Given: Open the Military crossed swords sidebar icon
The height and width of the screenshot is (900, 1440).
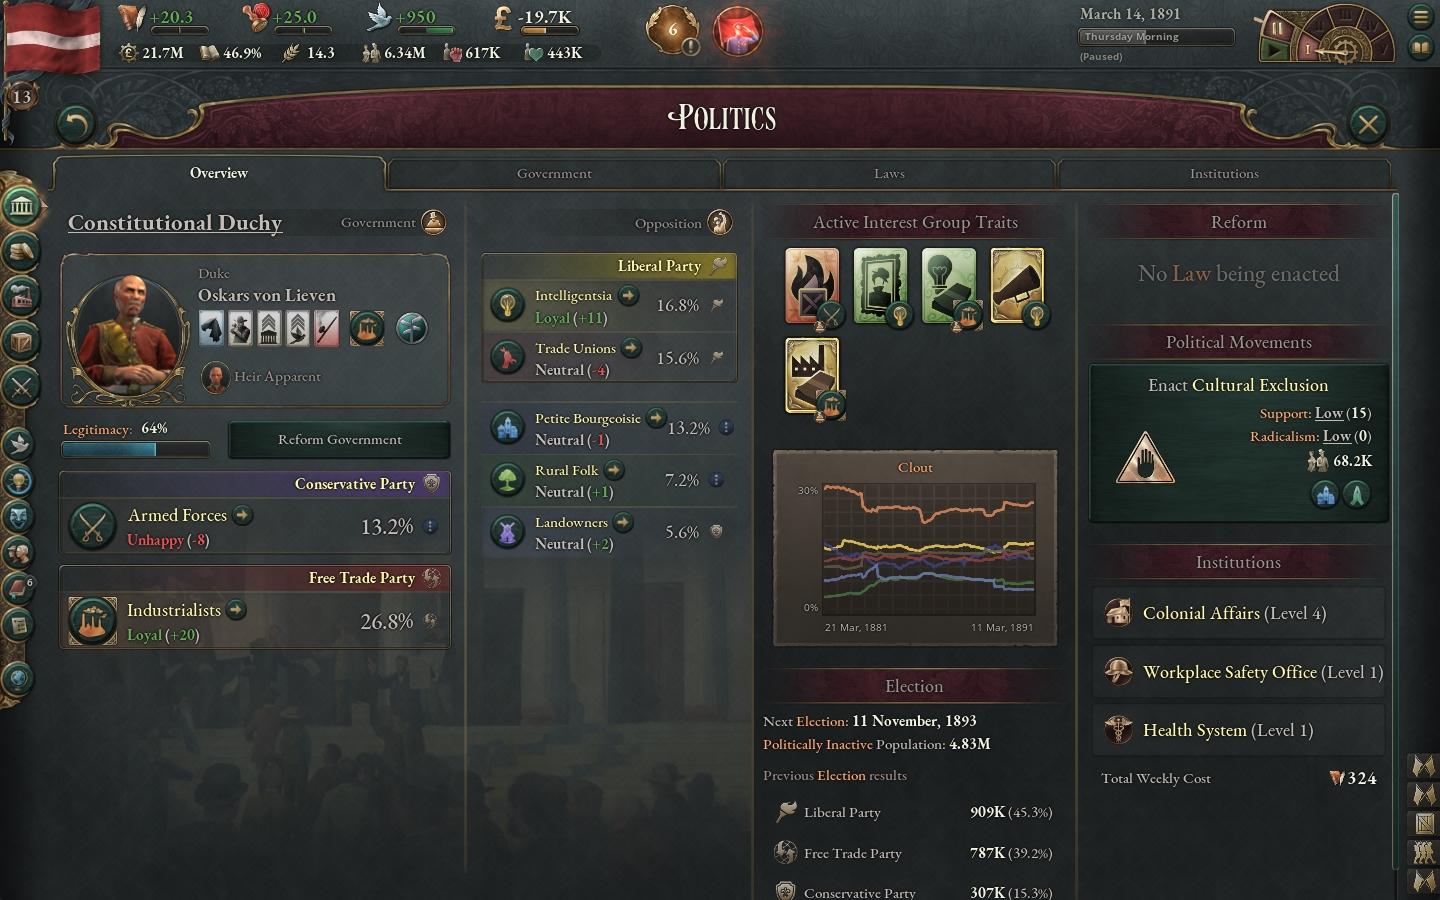Looking at the screenshot, I should pyautogui.click(x=21, y=386).
